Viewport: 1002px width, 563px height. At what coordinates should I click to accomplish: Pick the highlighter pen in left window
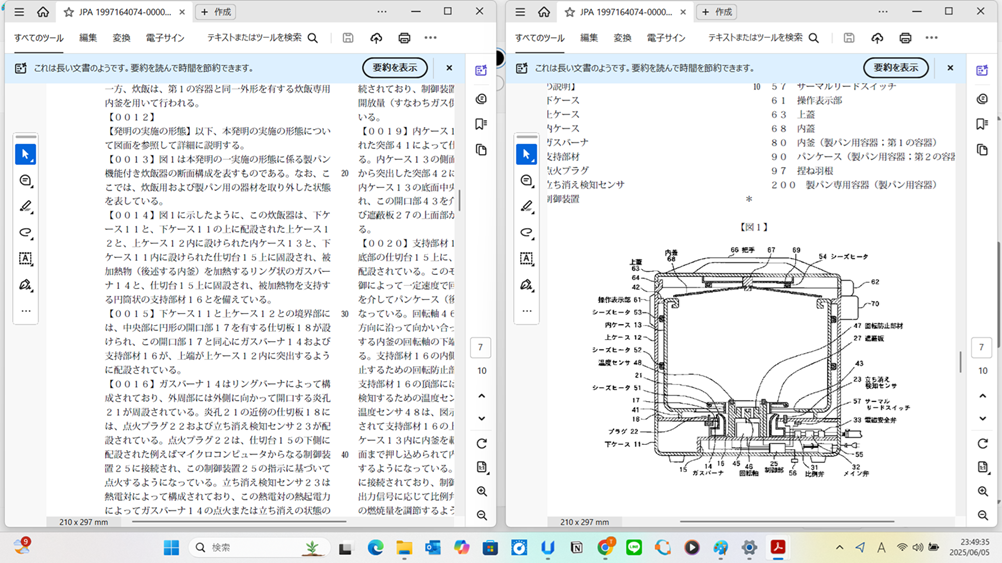[26, 206]
